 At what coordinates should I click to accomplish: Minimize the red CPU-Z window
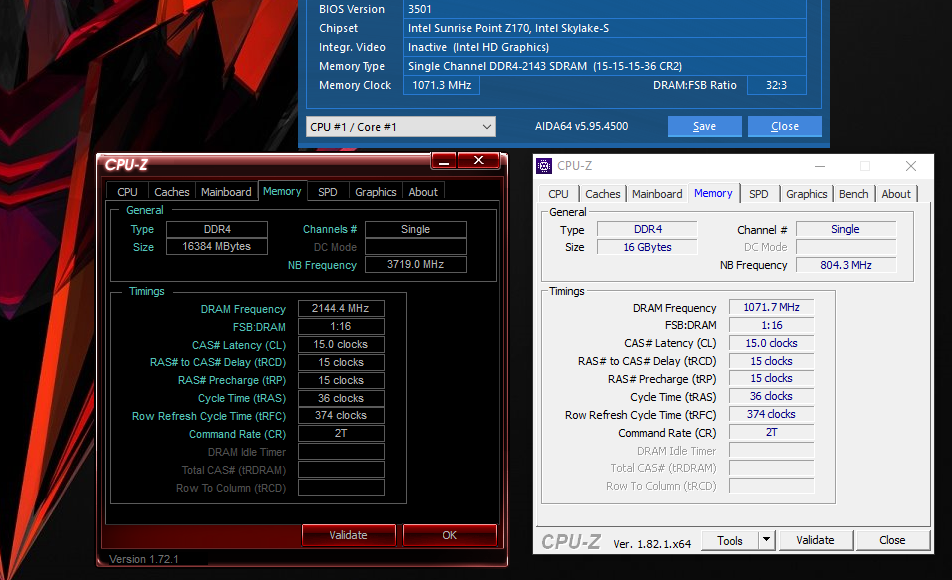[x=444, y=161]
